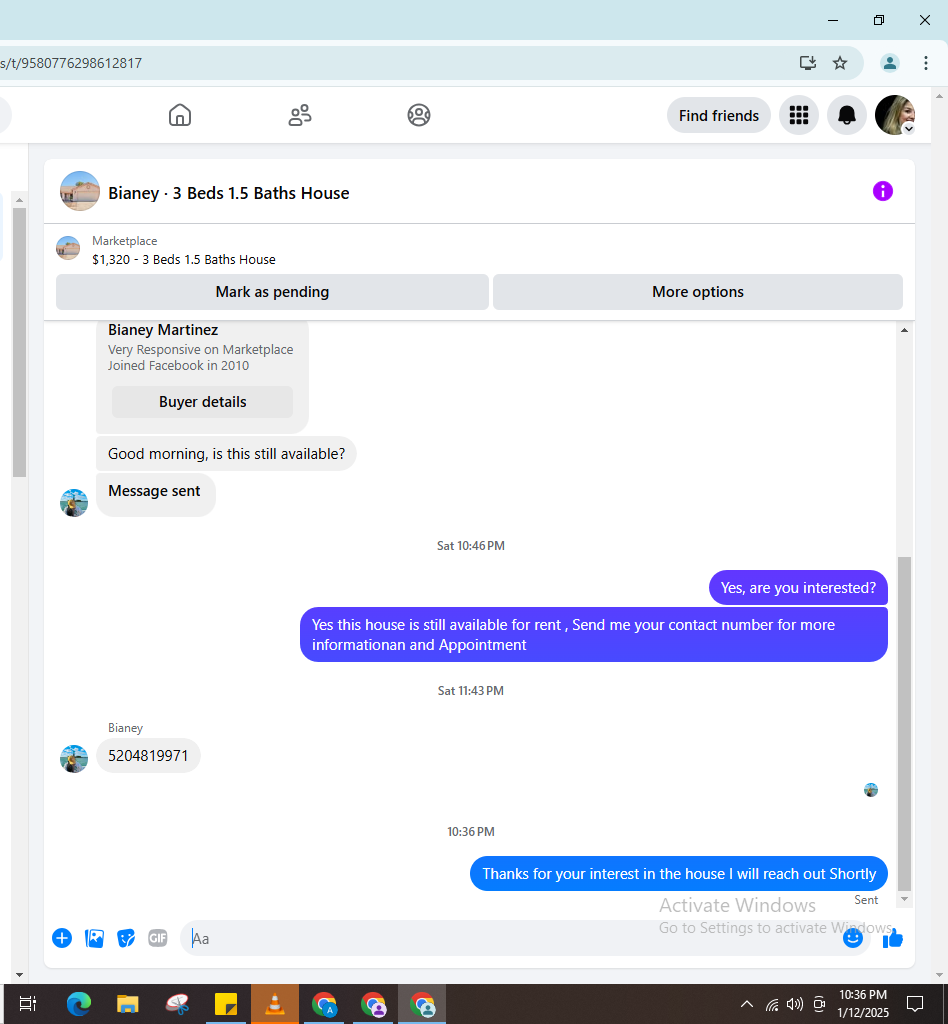Choose a GIF icon
Screen dimensions: 948x1024
tap(157, 938)
